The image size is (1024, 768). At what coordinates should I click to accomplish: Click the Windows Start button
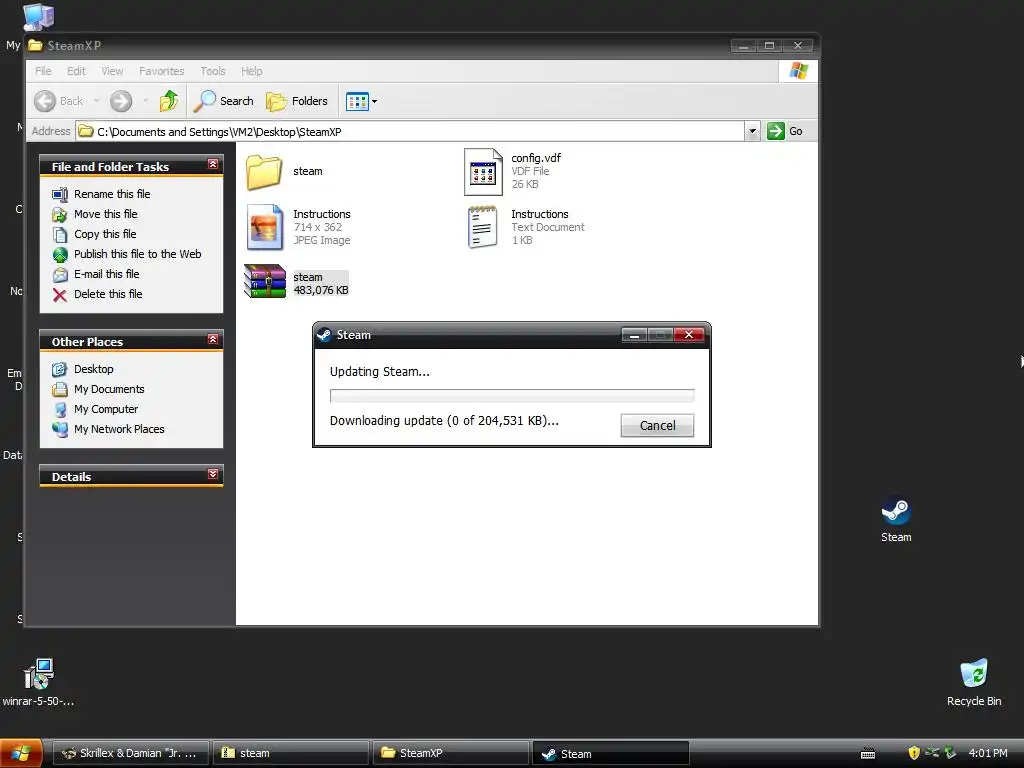tap(21, 753)
